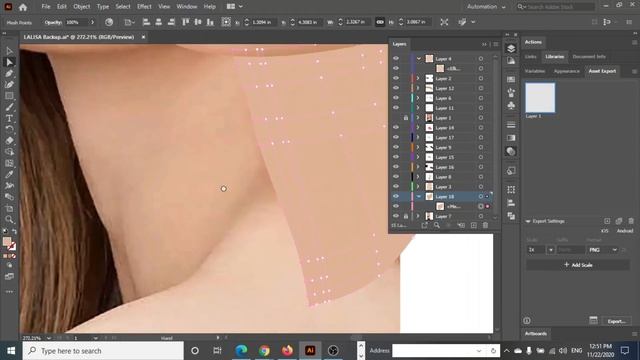This screenshot has width=640, height=360.
Task: Switch to the Appearance tab
Action: point(567,71)
